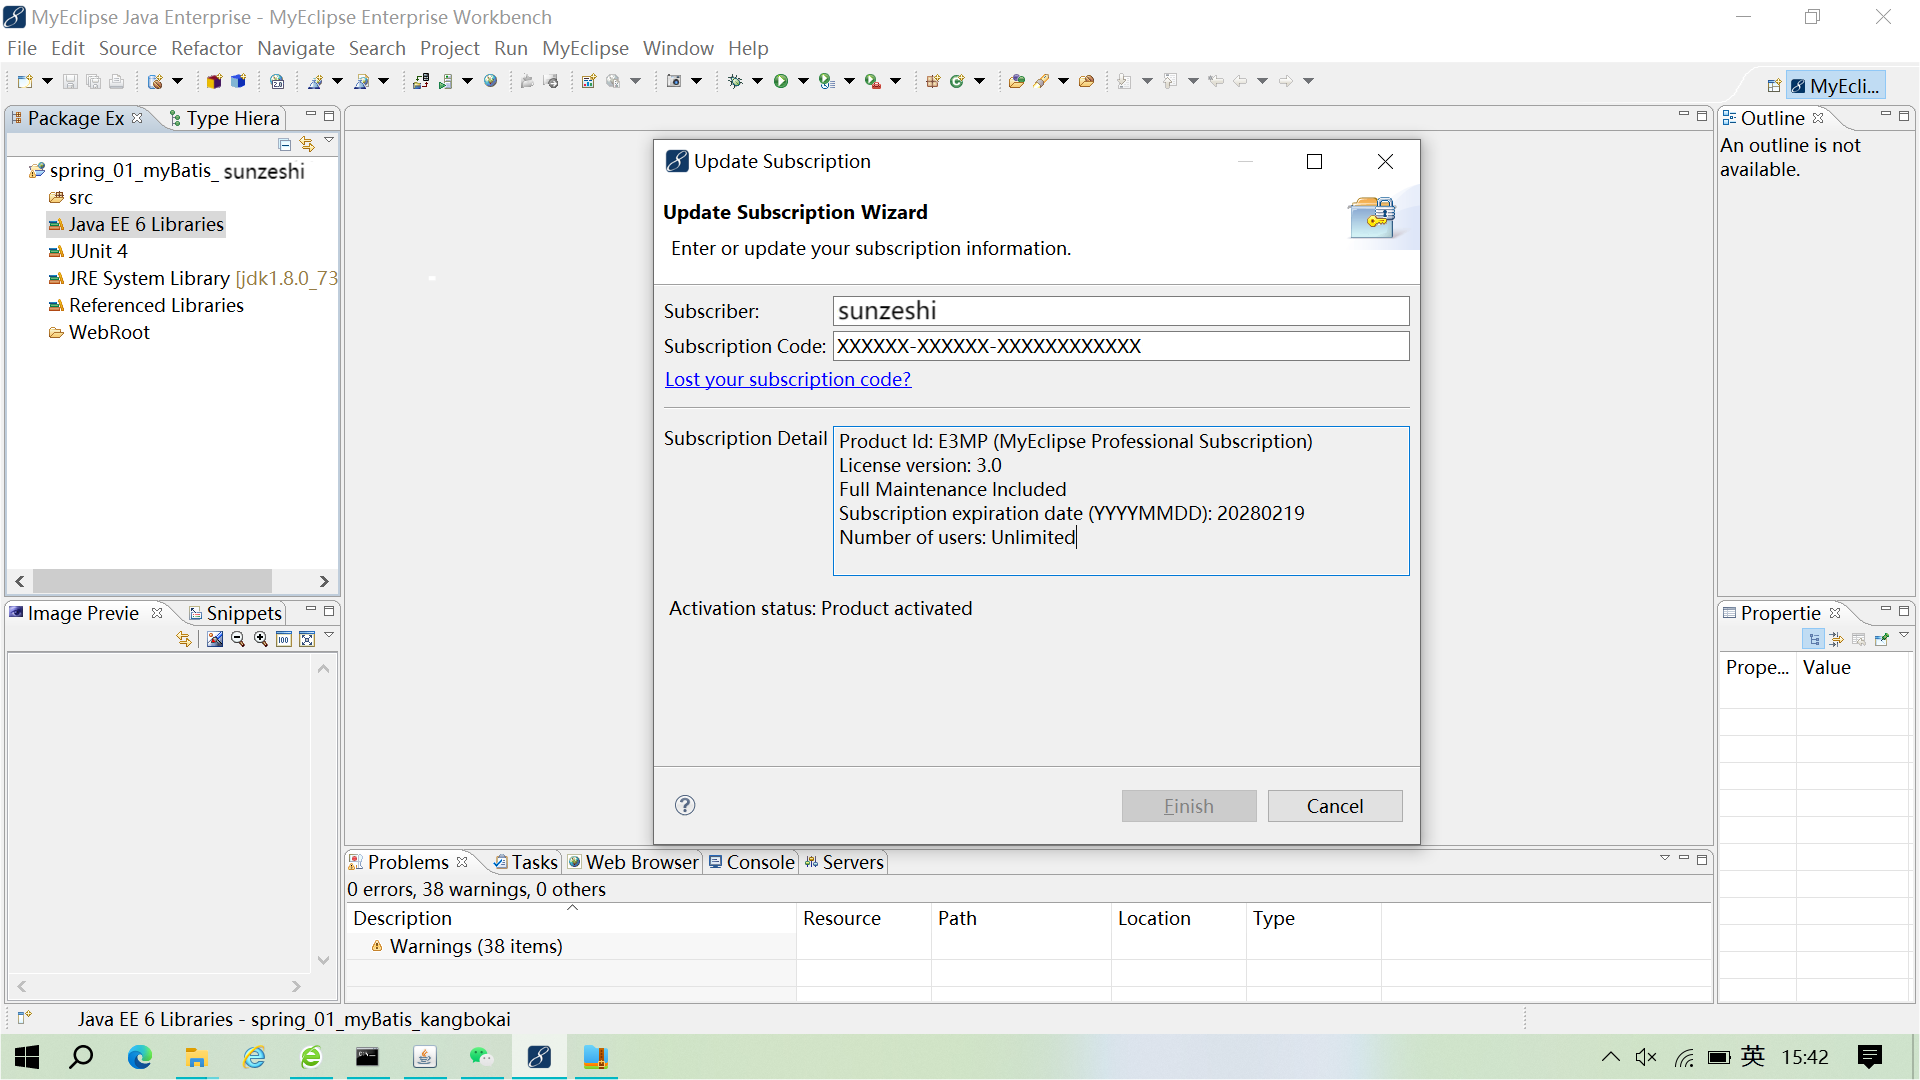Click in the Subscriber input field
Image resolution: width=1920 pixels, height=1080 pixels.
[1121, 311]
